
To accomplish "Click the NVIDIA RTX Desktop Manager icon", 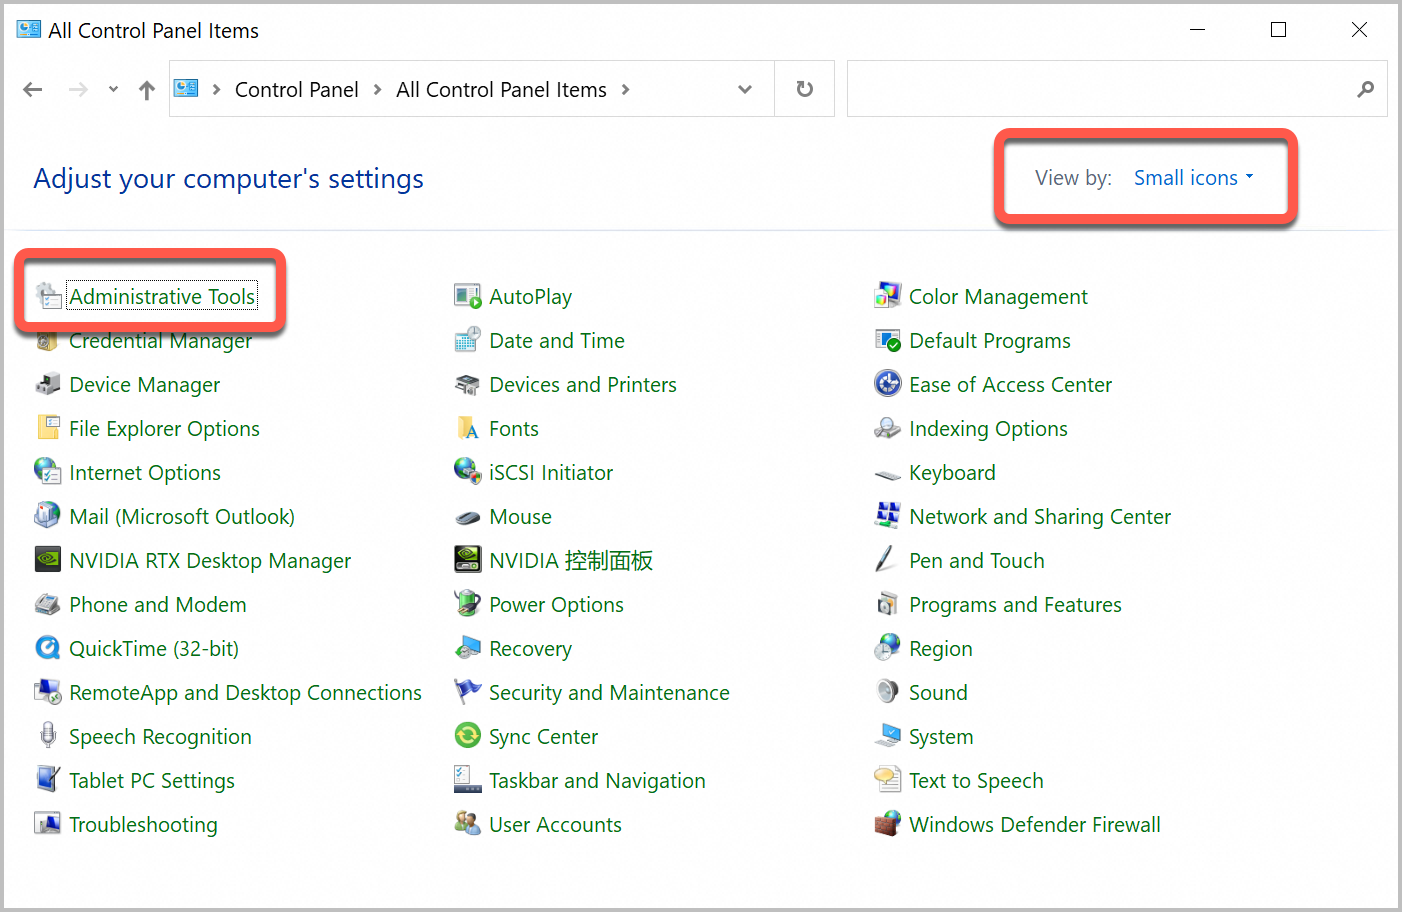I will coord(48,560).
